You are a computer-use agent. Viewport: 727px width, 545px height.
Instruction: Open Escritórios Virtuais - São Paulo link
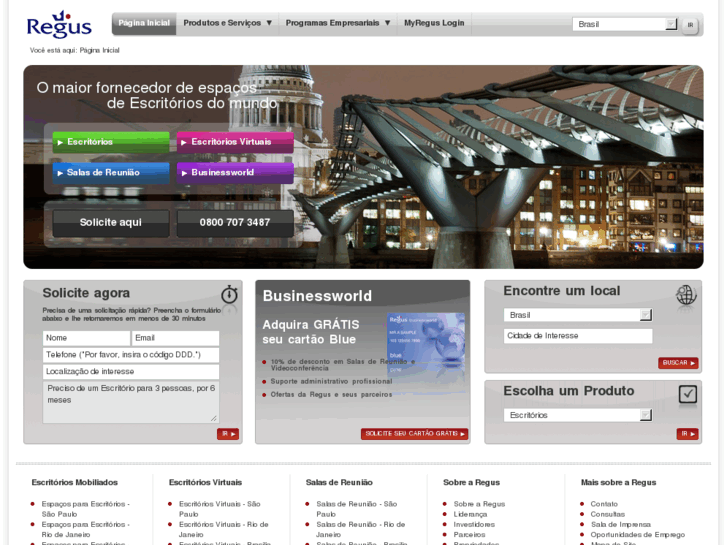(x=220, y=509)
